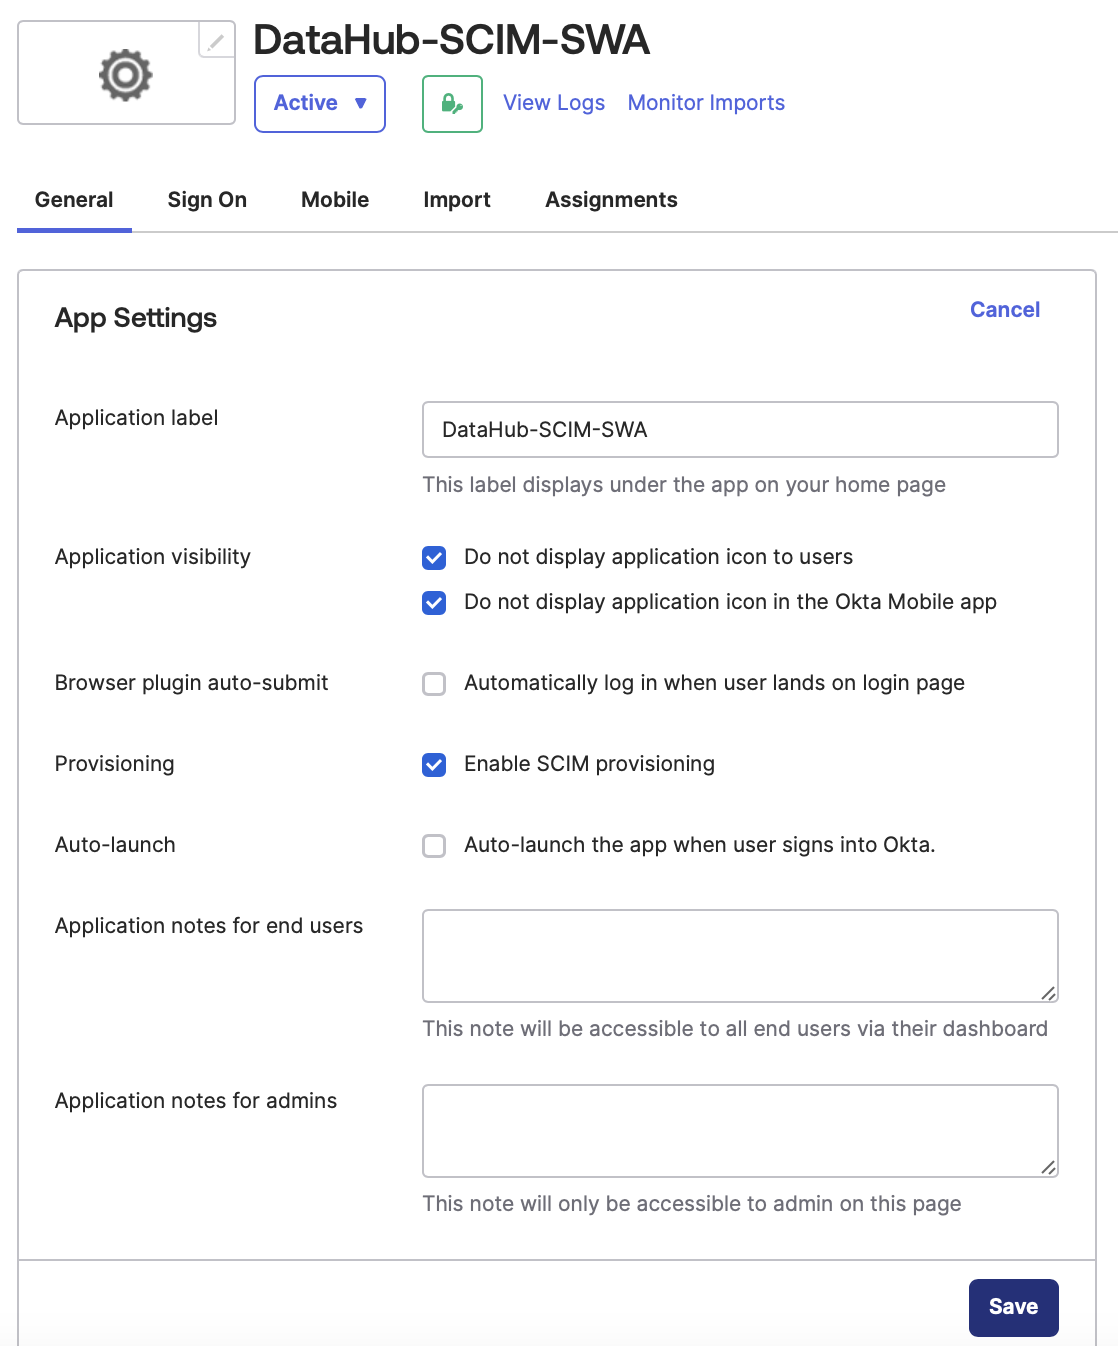The image size is (1118, 1346).
Task: Enable automatic log in on login page
Action: coord(434,683)
